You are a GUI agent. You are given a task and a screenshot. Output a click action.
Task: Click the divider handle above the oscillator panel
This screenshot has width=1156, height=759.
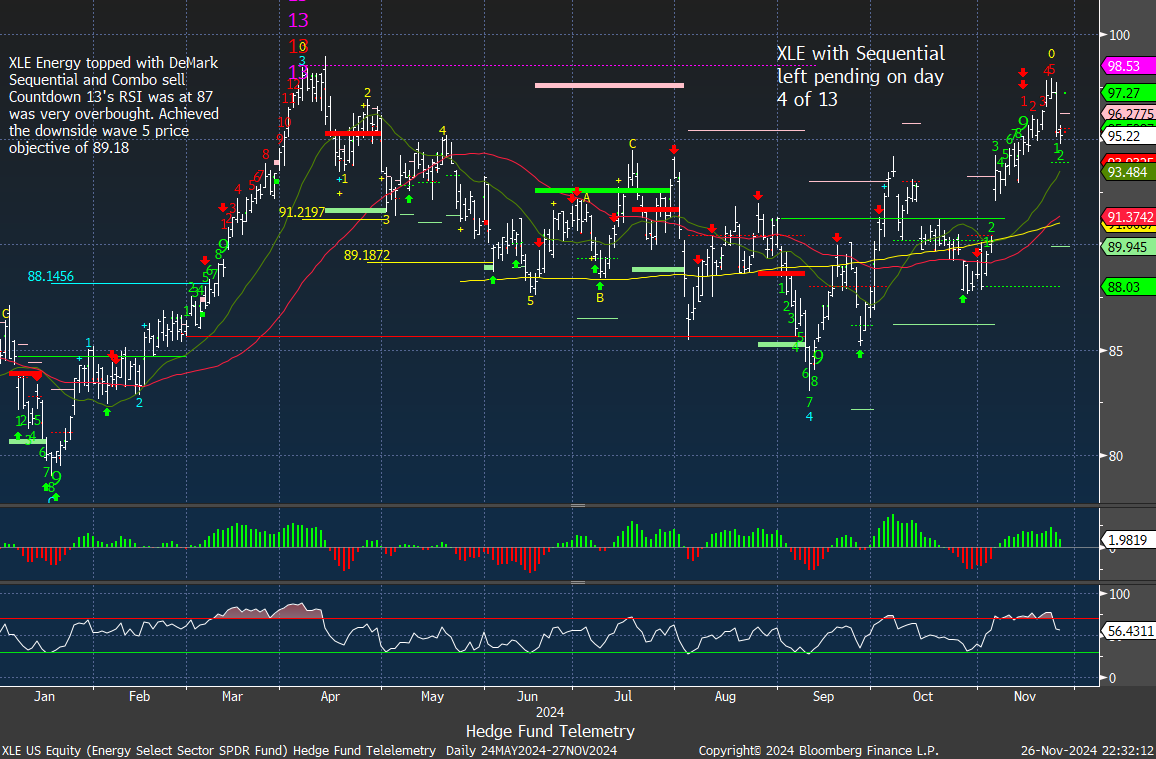tap(577, 506)
